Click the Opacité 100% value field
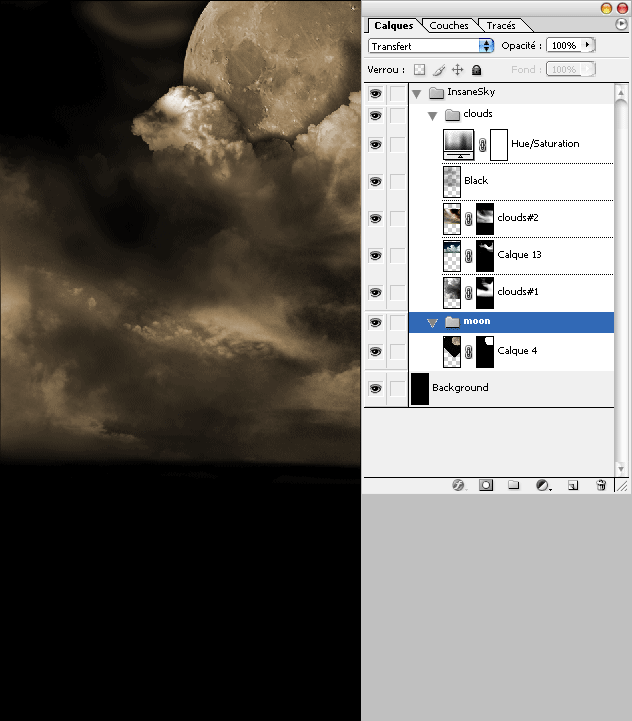632x721 pixels. pyautogui.click(x=564, y=45)
